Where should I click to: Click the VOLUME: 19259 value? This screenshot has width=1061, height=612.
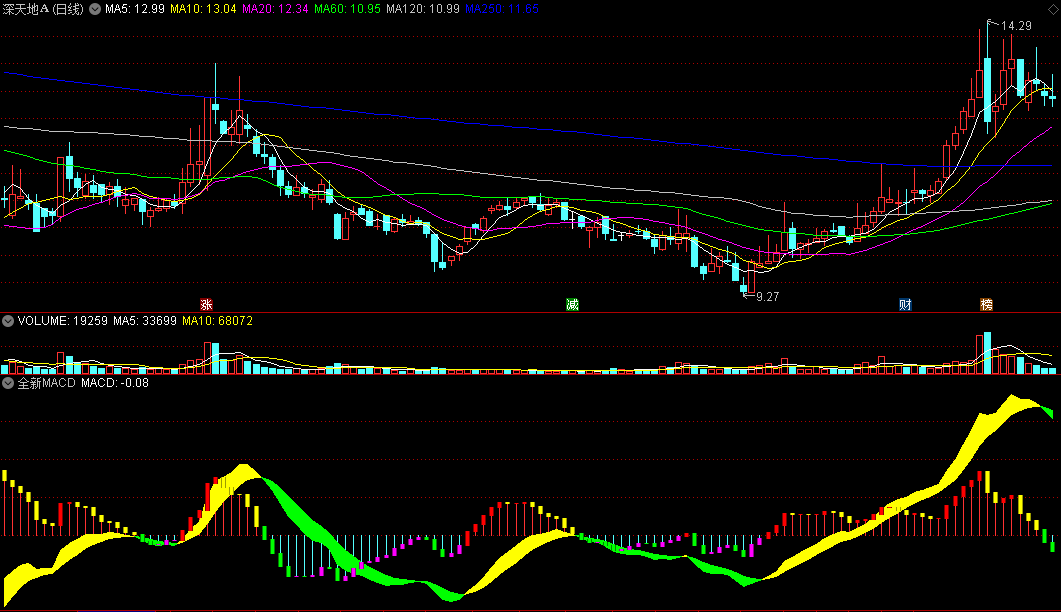tap(62, 321)
